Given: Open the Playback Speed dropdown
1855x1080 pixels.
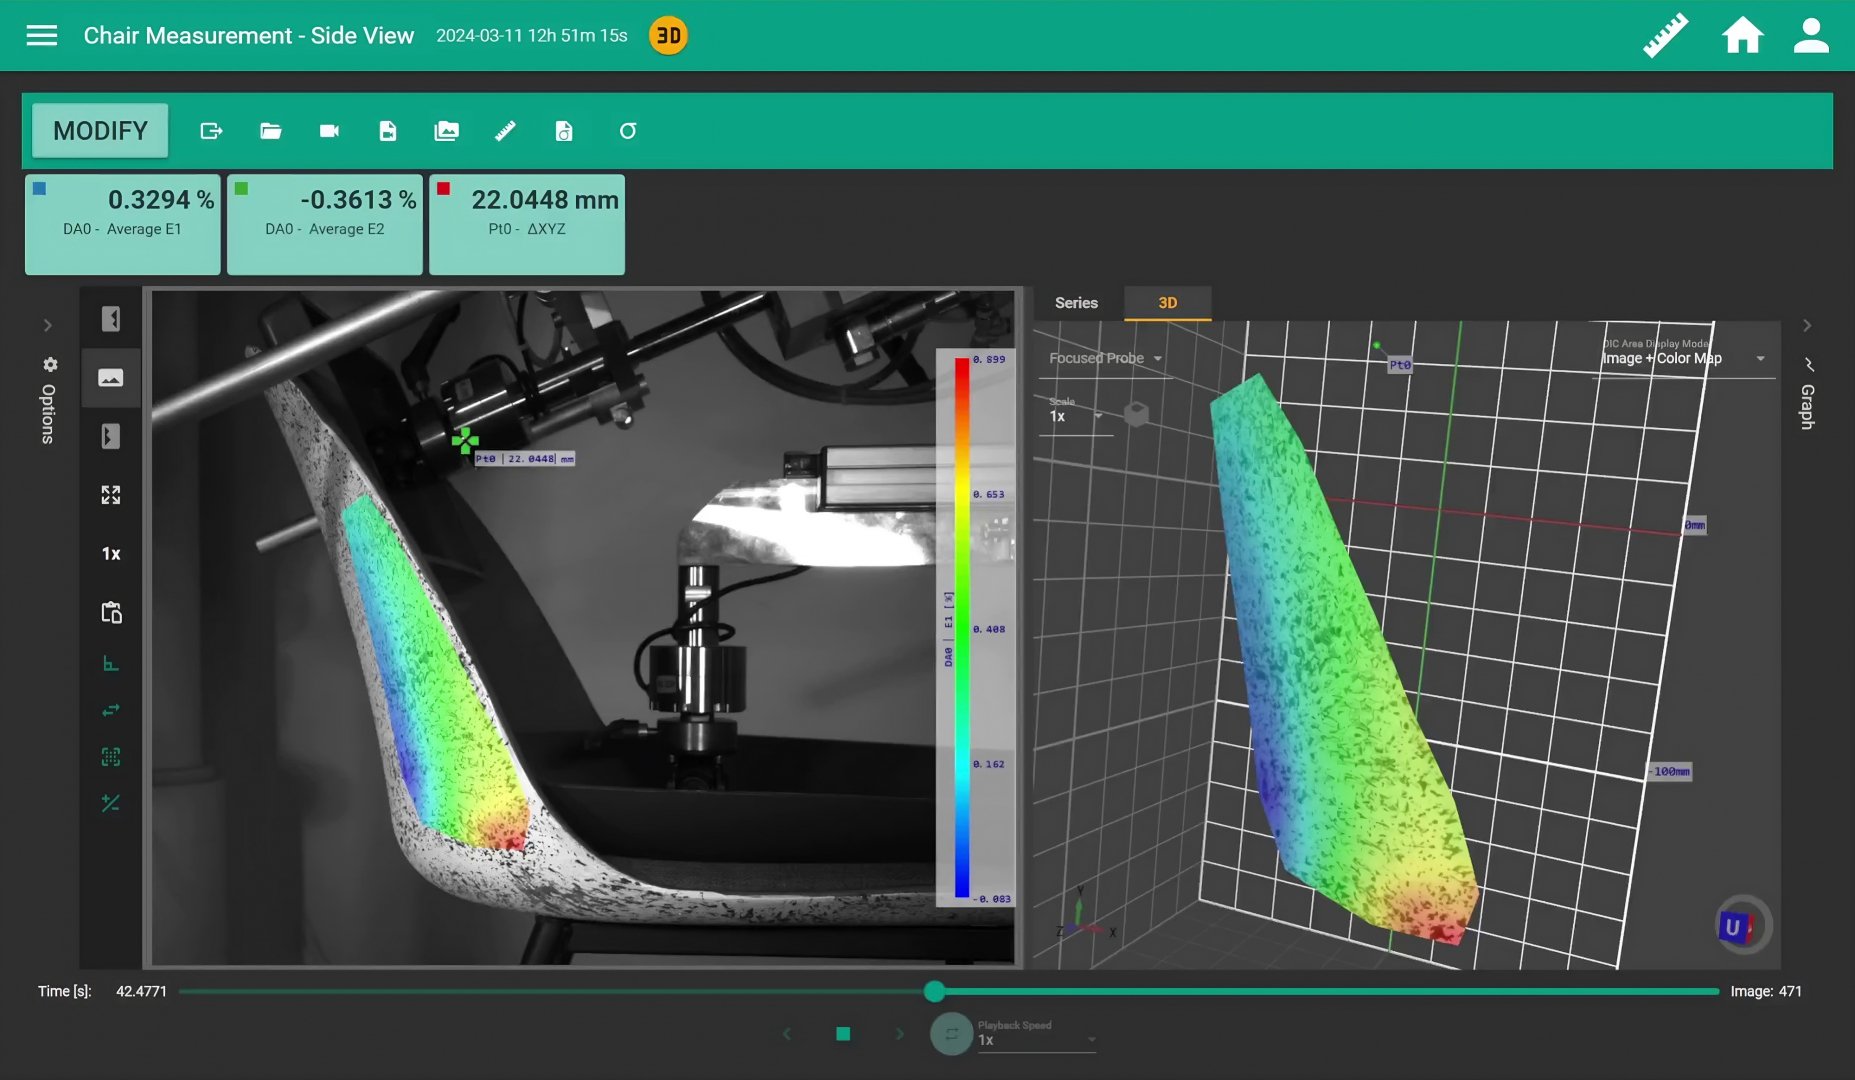Looking at the screenshot, I should (1036, 1039).
